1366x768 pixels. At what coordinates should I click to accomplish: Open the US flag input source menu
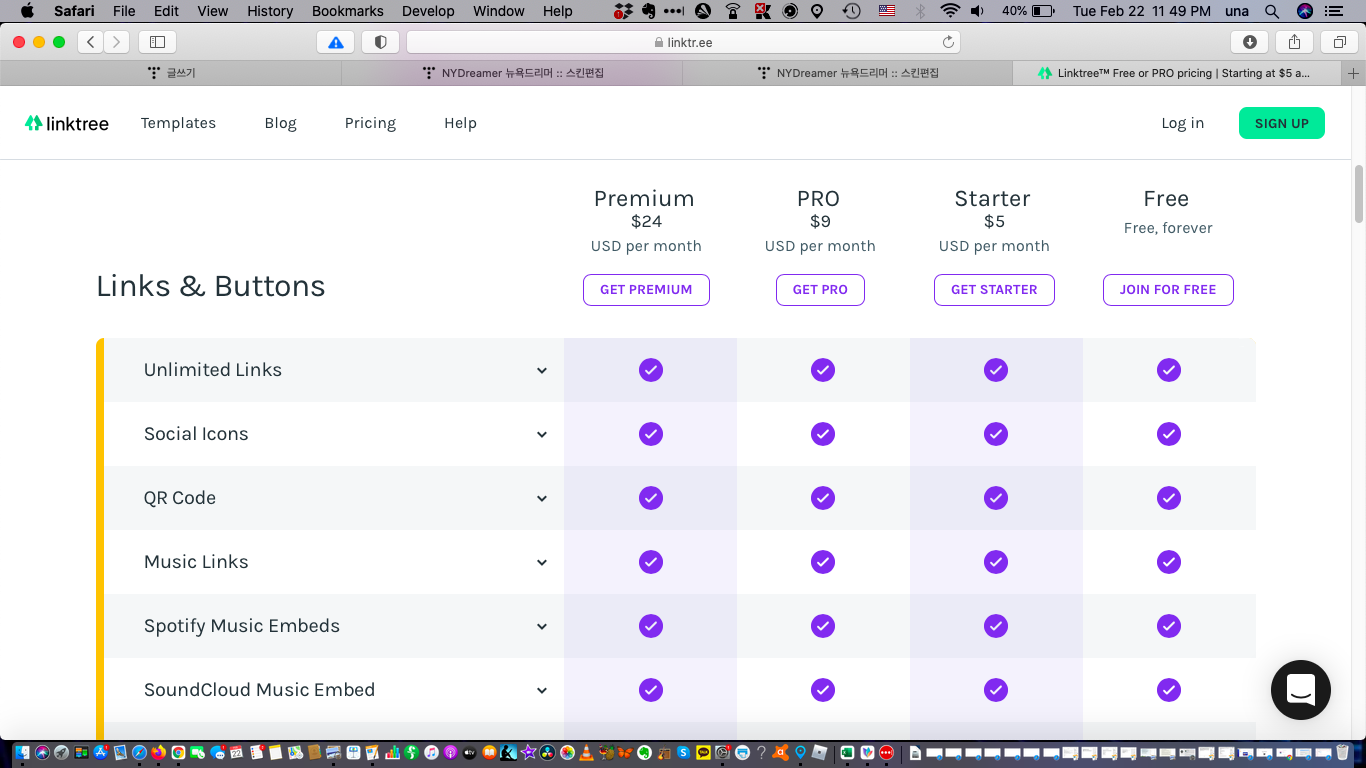887,11
